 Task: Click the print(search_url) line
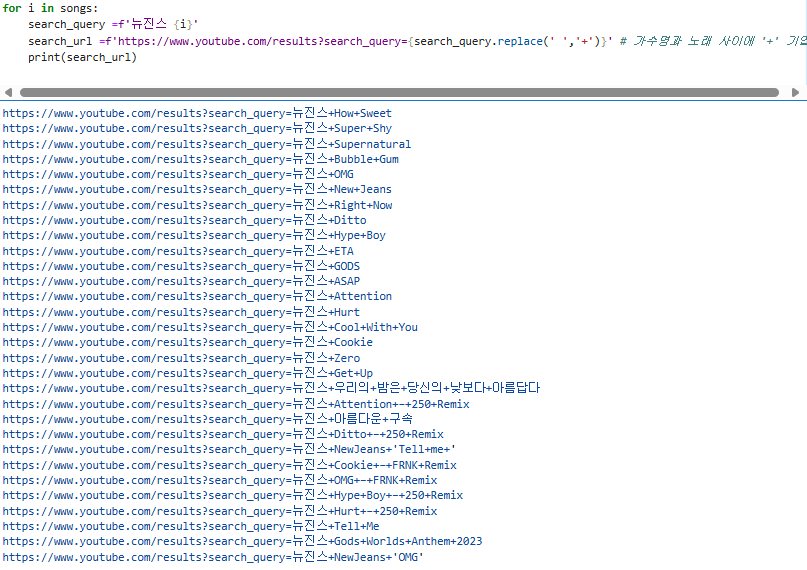tap(82, 57)
